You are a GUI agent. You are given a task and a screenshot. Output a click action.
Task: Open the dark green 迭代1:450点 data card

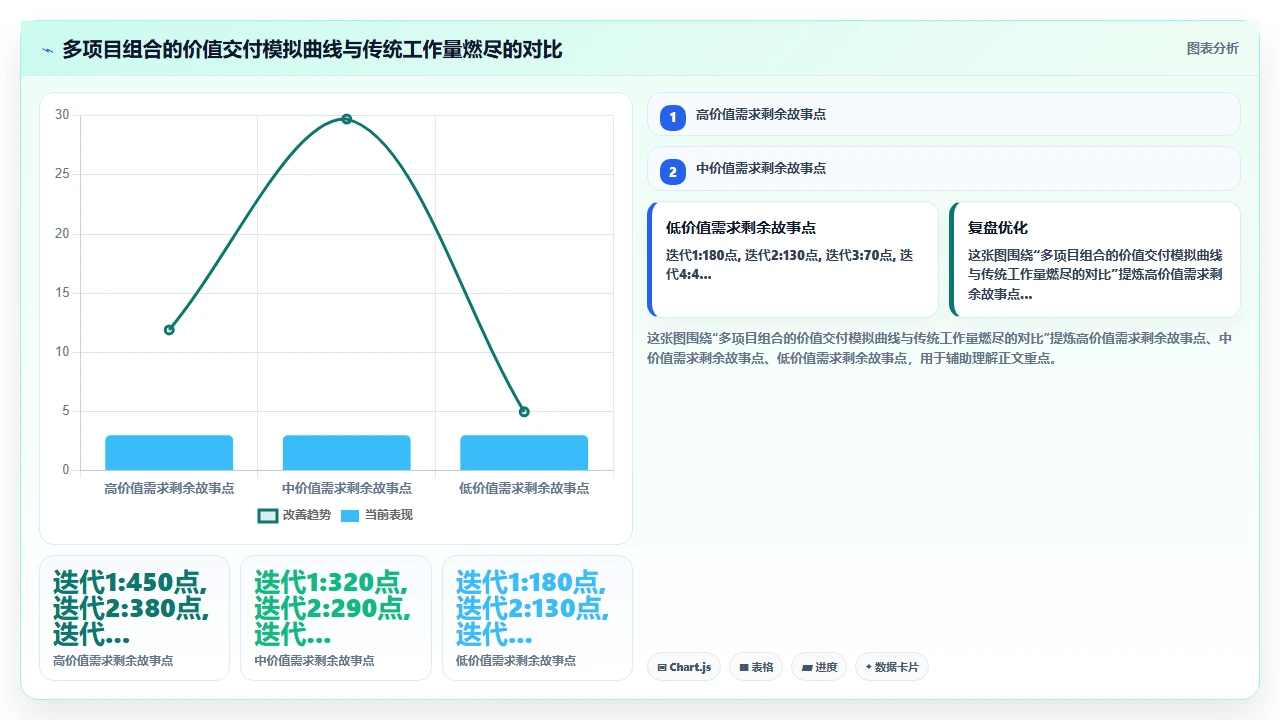[x=134, y=618]
